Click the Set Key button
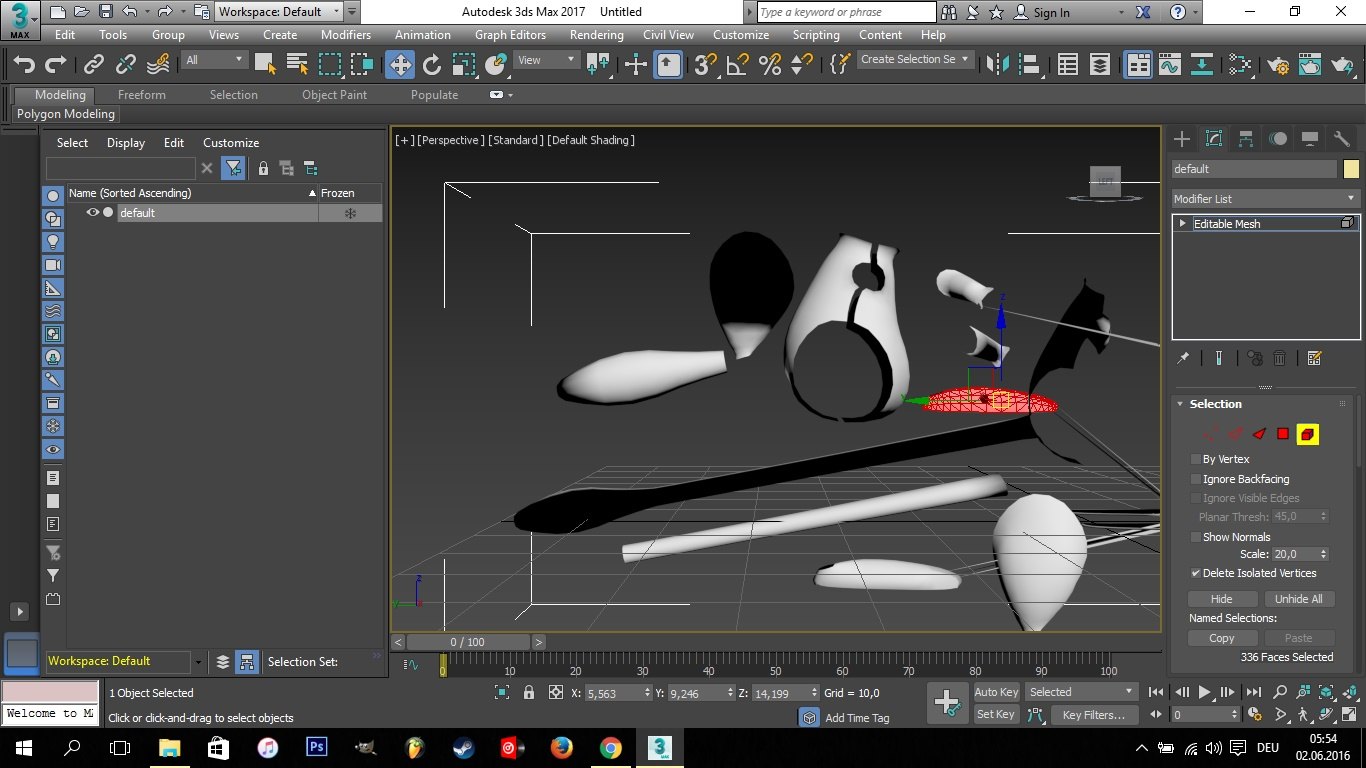The image size is (1366, 768). coord(996,714)
